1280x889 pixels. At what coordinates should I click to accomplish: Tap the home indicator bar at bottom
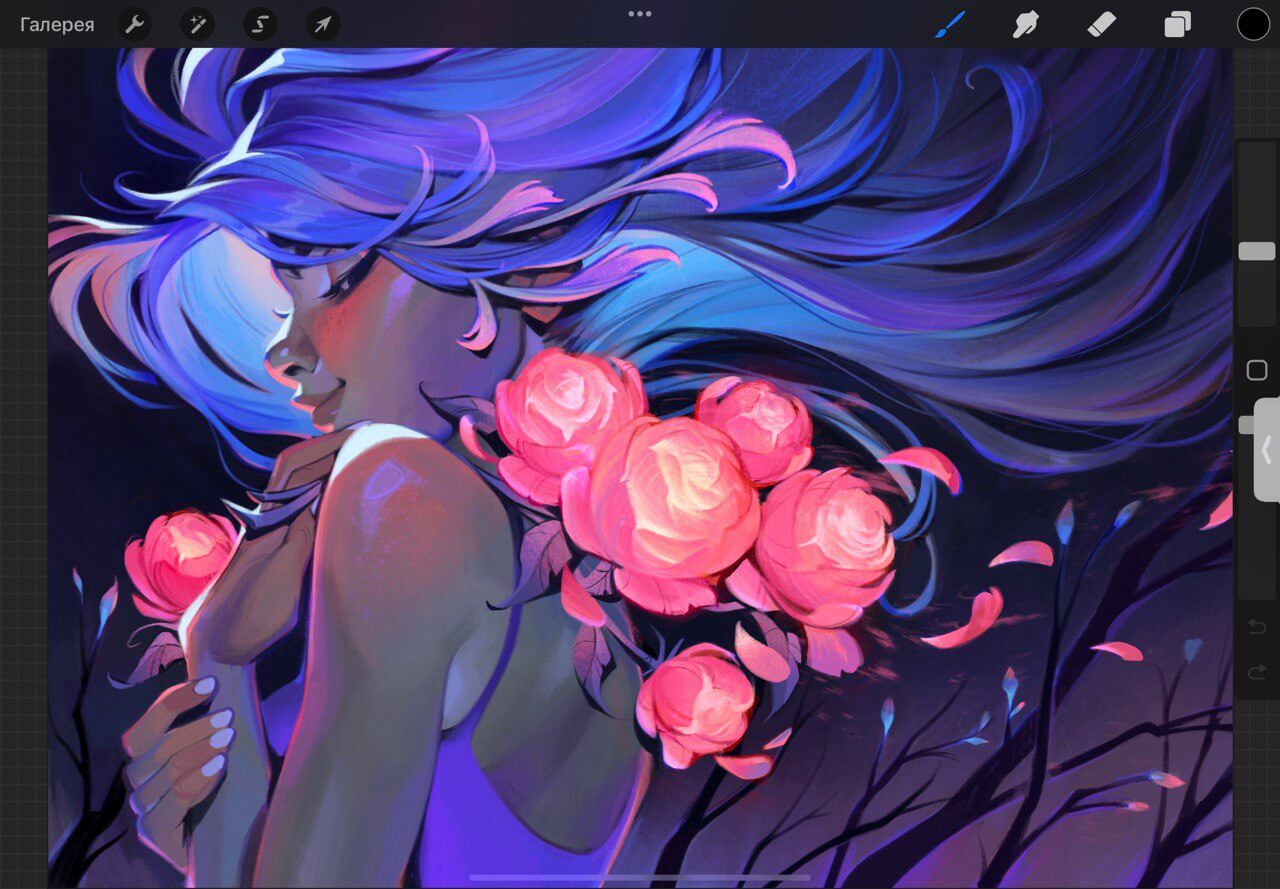pyautogui.click(x=640, y=878)
